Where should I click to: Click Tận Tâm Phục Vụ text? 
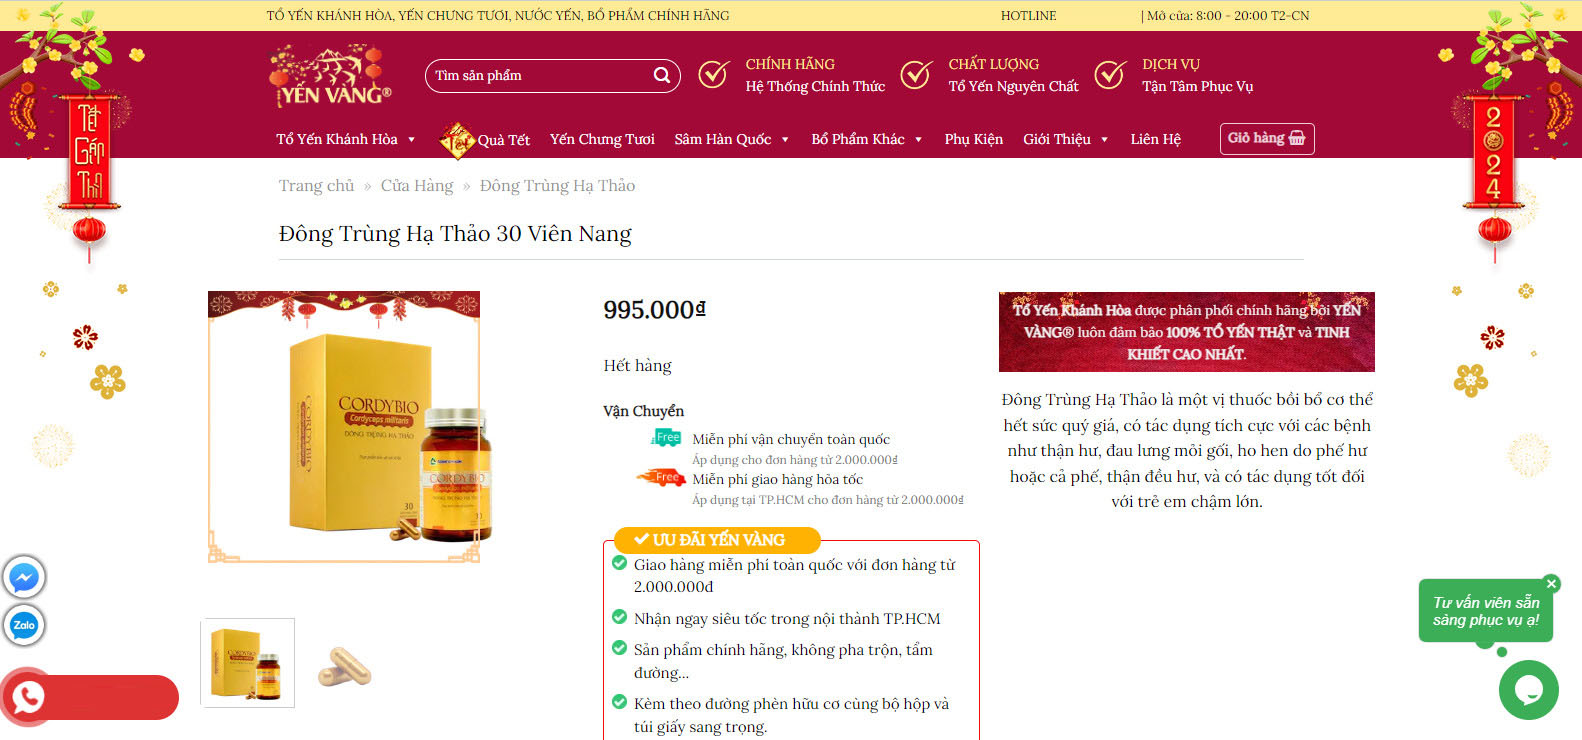click(1197, 87)
